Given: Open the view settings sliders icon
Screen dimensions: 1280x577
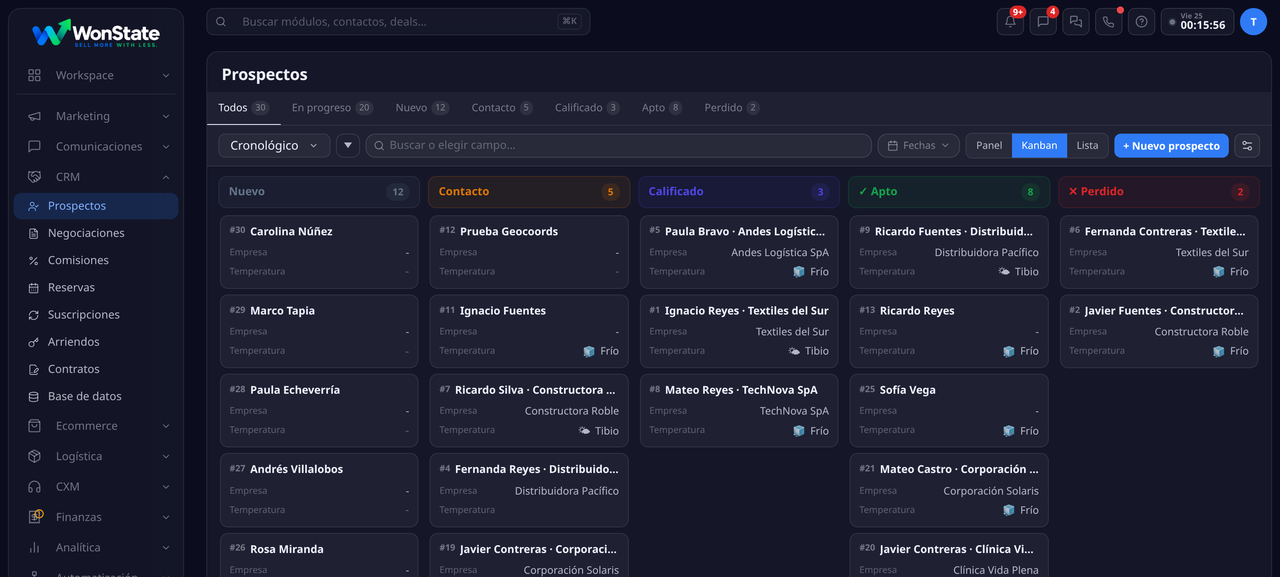Looking at the screenshot, I should pos(1247,146).
